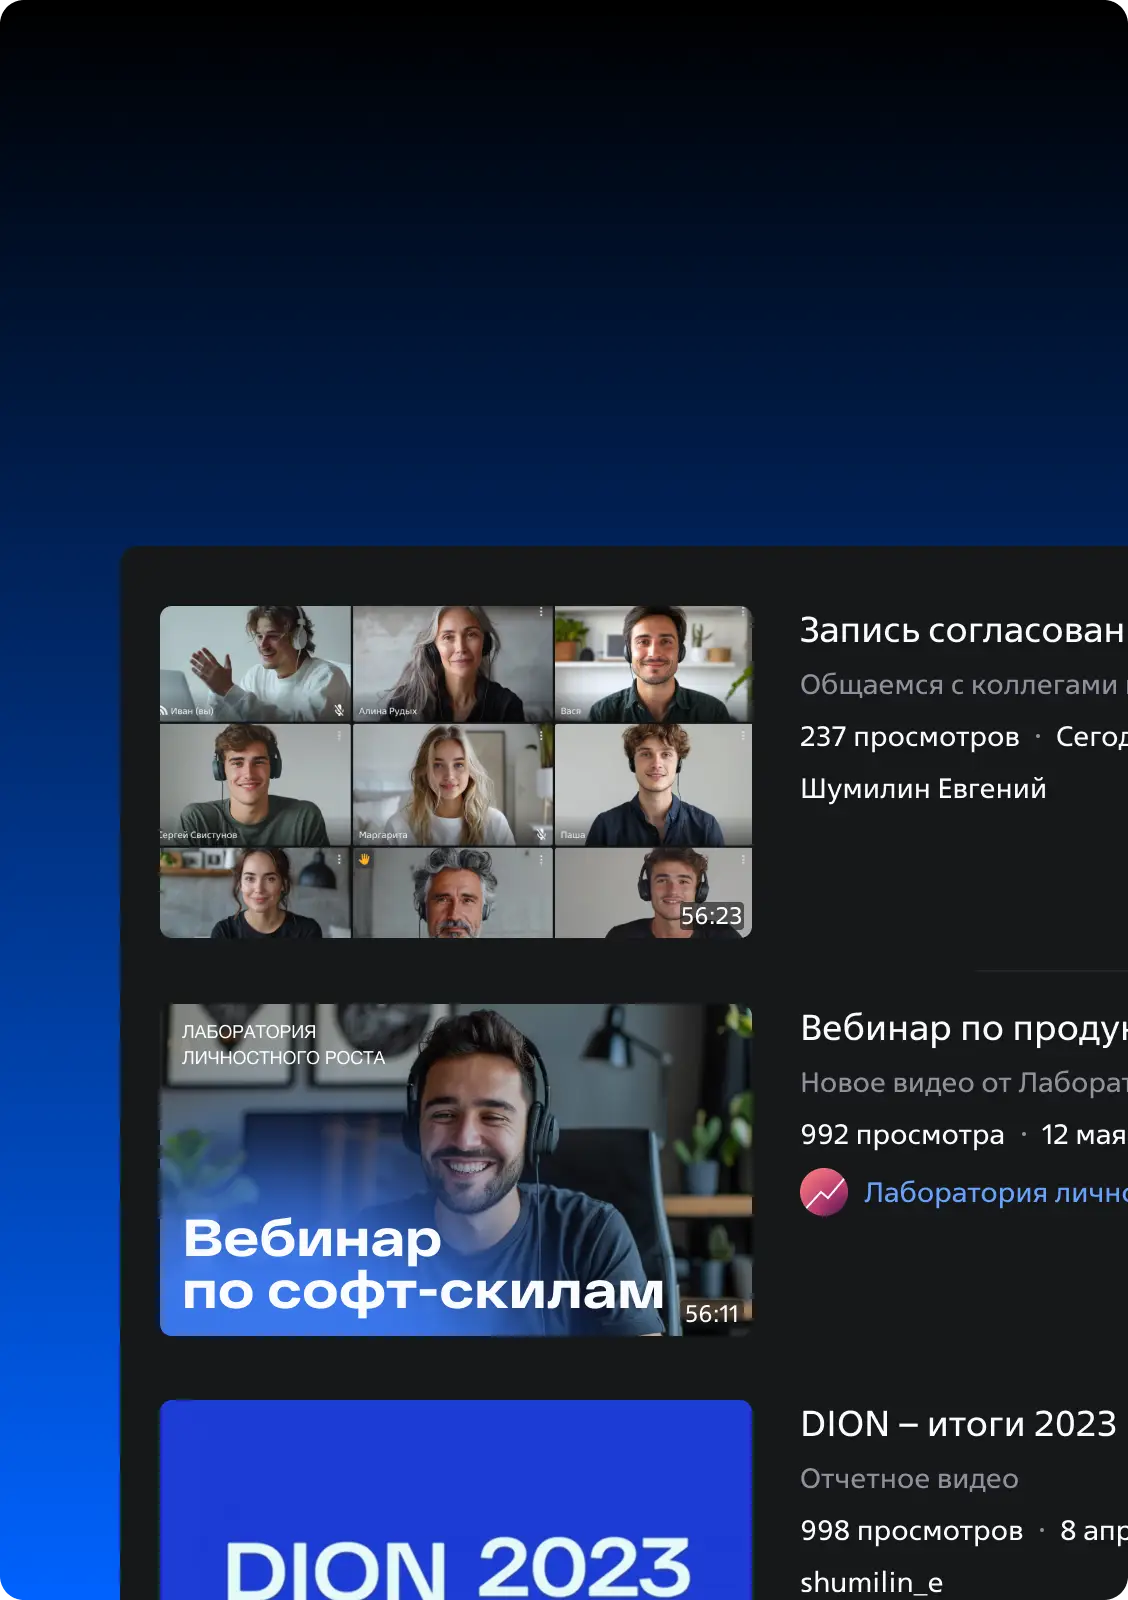Open the video titled Запись согласован…
Viewport: 1128px width, 1600px height.
(963, 630)
